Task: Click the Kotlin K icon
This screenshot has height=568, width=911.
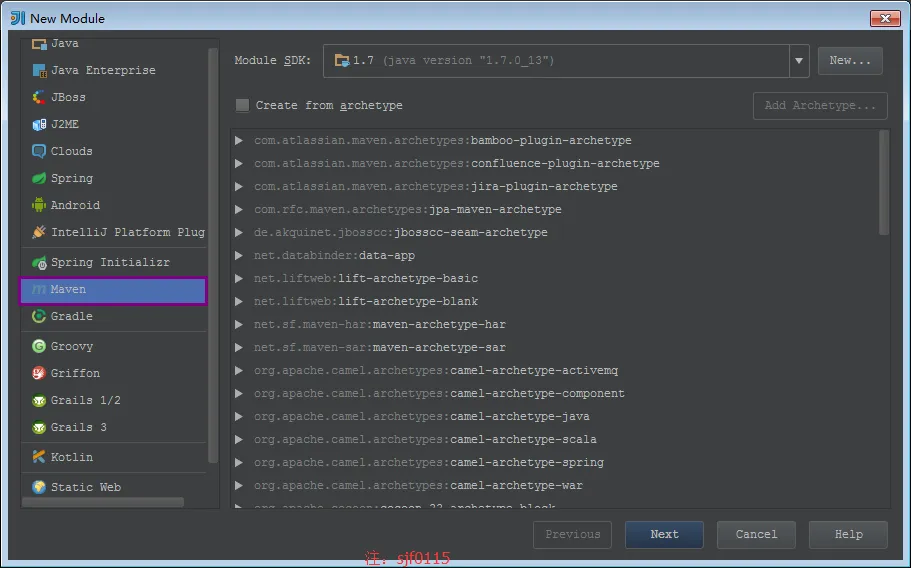Action: (39, 457)
